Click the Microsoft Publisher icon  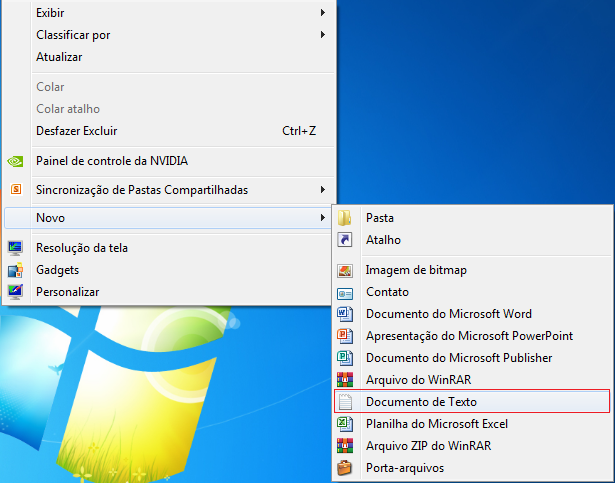point(345,358)
